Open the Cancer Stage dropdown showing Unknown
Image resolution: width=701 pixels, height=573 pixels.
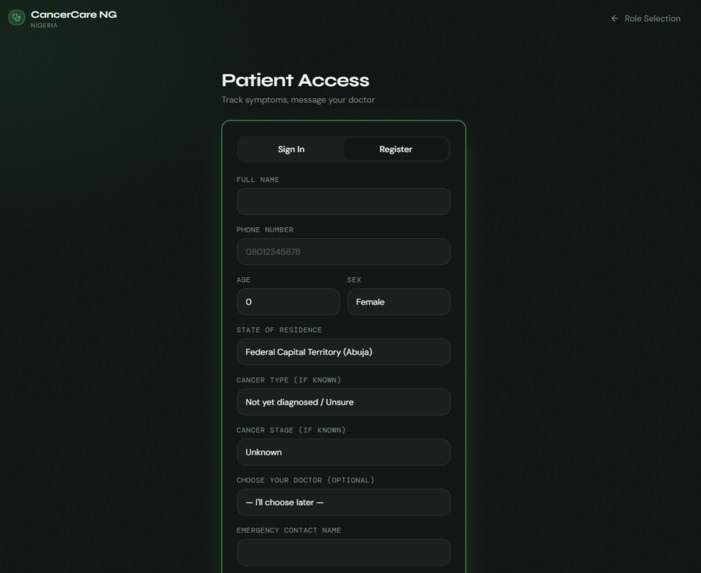(343, 452)
